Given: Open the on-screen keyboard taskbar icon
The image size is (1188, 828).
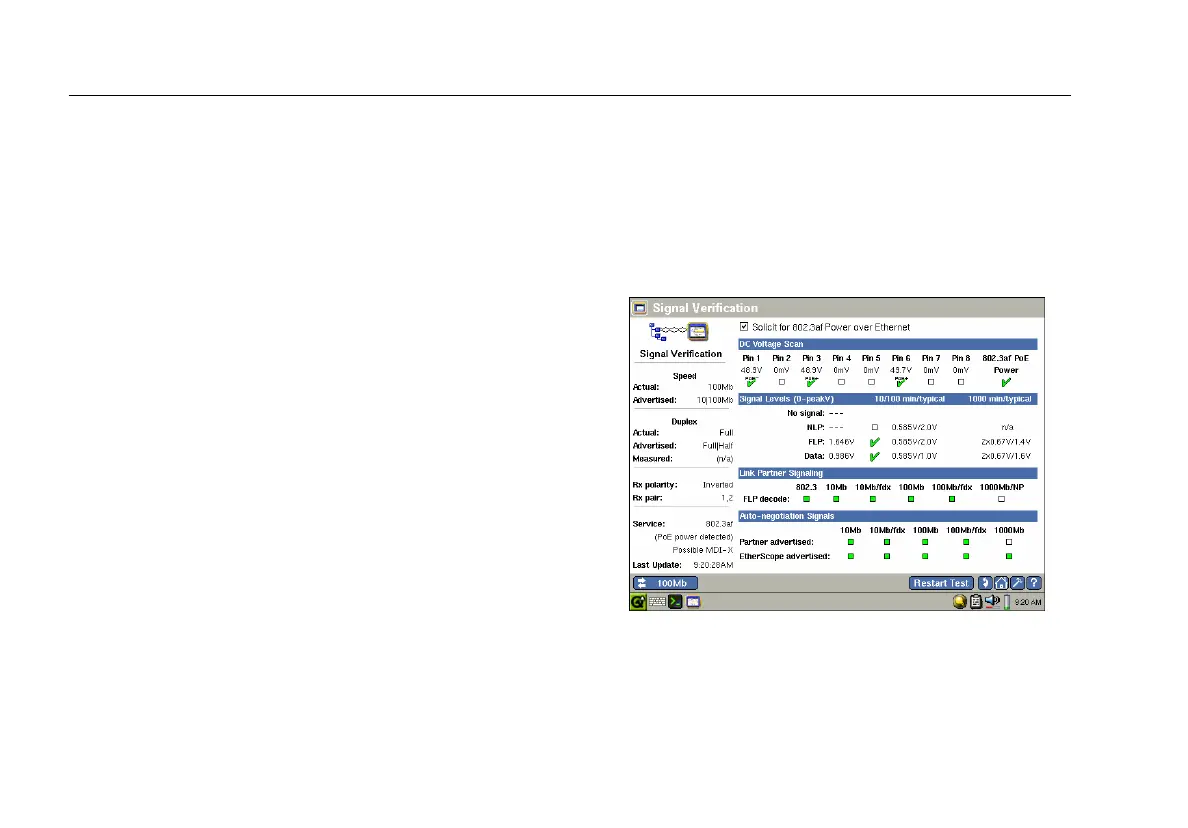Looking at the screenshot, I should click(x=658, y=602).
